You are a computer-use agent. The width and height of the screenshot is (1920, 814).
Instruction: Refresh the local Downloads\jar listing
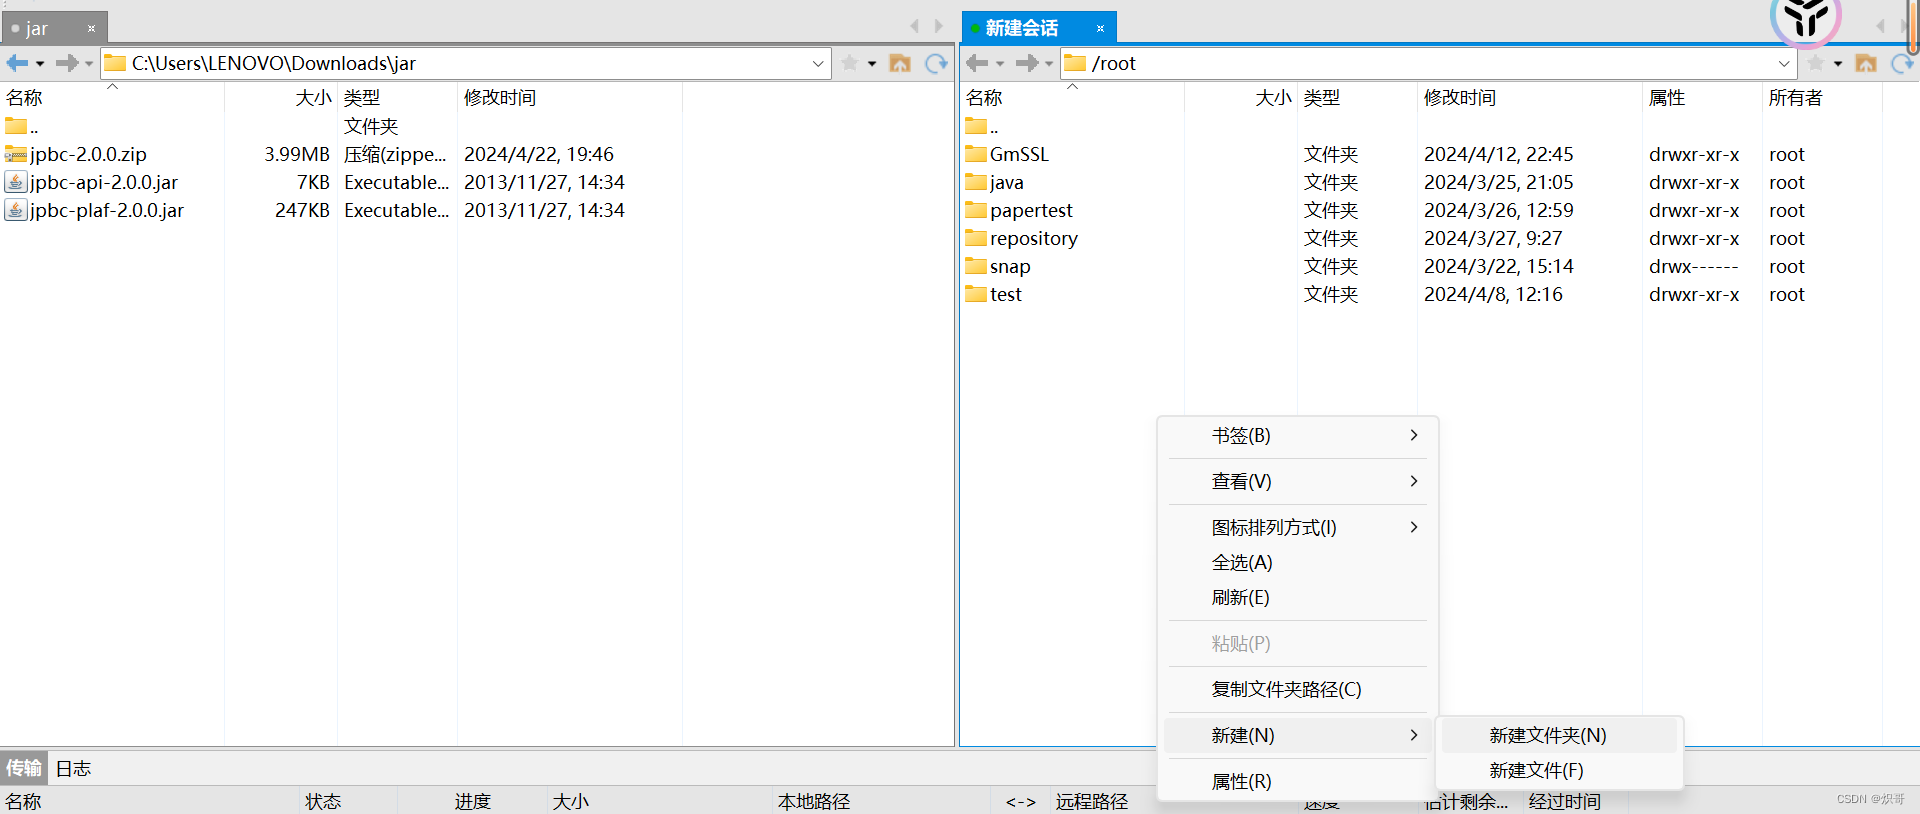936,63
